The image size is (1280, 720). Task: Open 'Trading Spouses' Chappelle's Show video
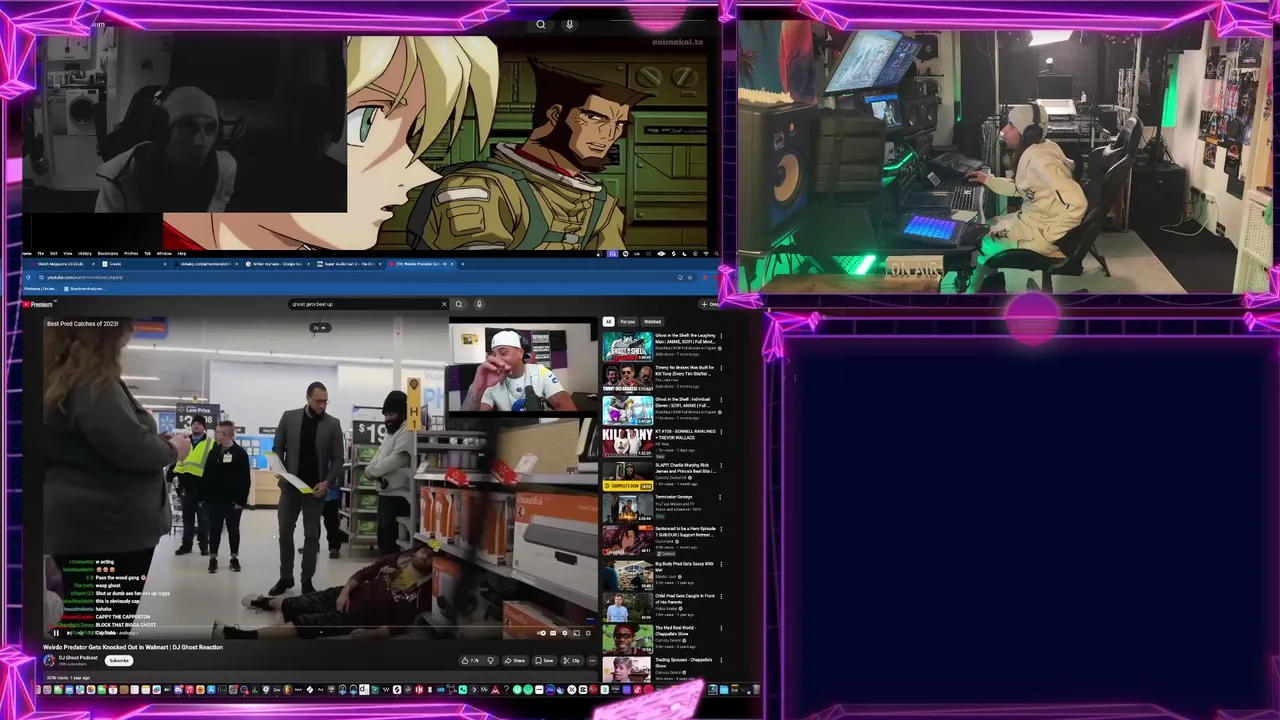coord(627,669)
